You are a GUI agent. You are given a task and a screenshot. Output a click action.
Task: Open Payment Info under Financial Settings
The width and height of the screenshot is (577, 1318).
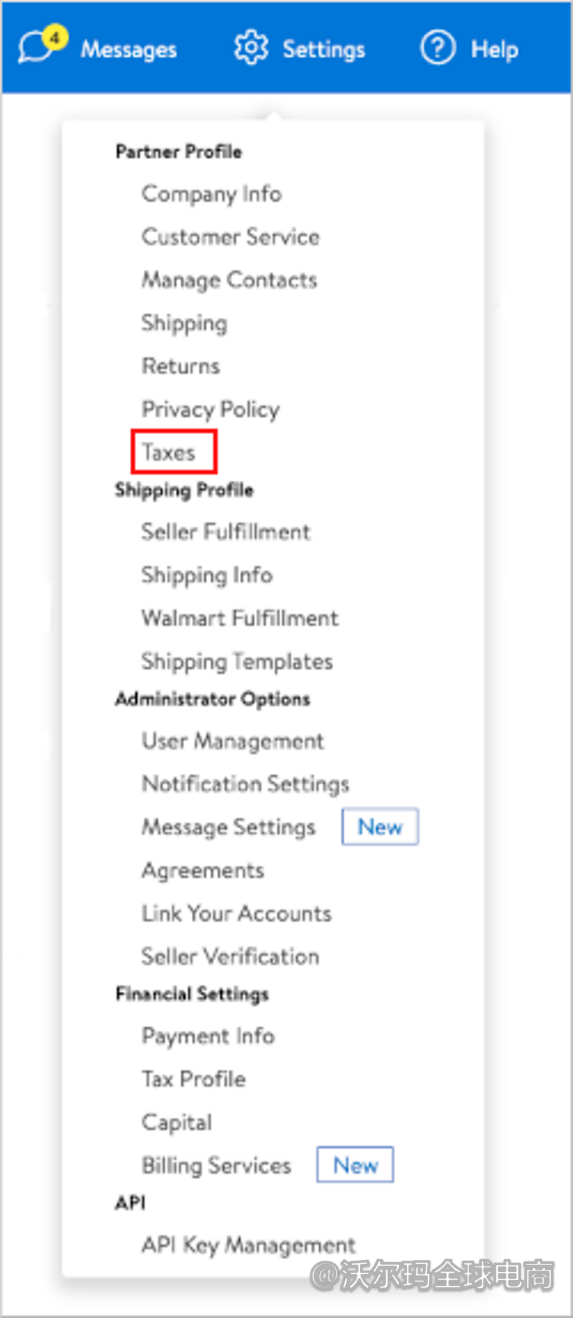point(208,1036)
